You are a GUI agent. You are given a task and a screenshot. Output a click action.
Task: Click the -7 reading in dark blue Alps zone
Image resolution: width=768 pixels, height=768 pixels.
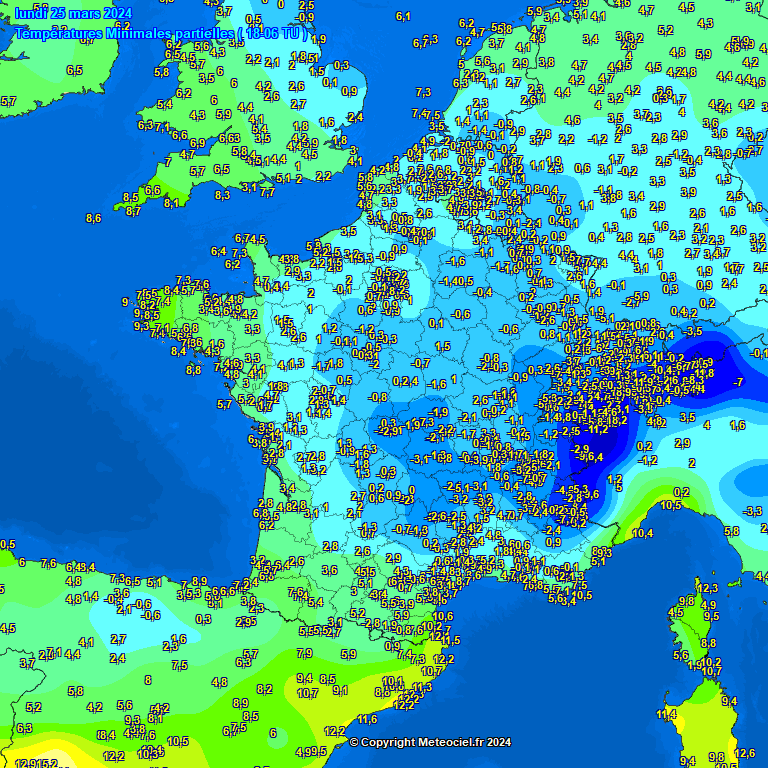pyautogui.click(x=738, y=382)
